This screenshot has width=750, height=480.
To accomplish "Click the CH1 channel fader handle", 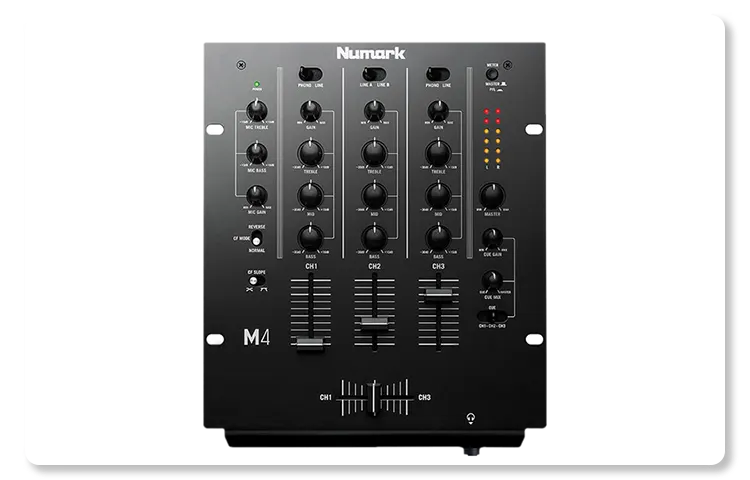I will pyautogui.click(x=310, y=344).
